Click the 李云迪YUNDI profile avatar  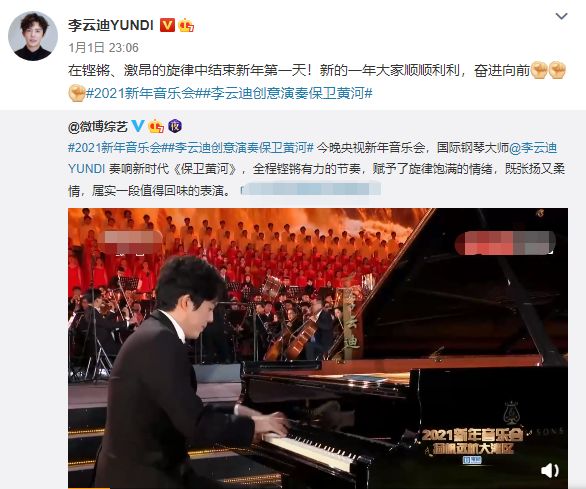[x=33, y=36]
